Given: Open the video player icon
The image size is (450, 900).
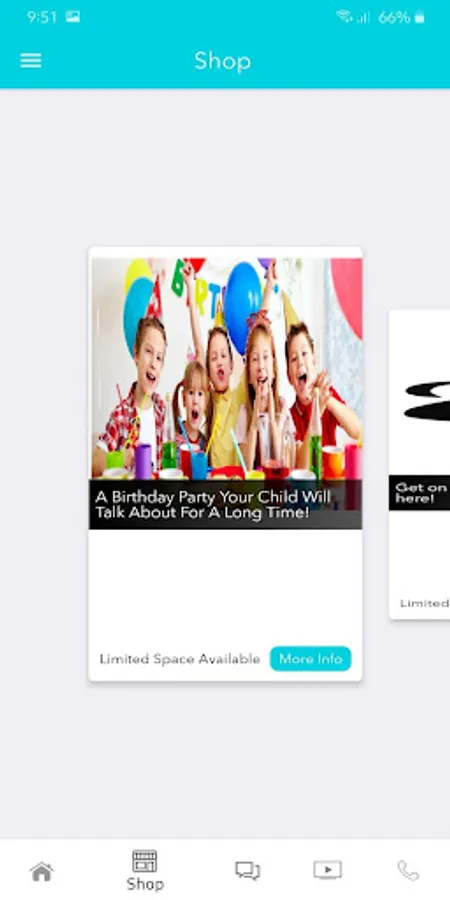Looking at the screenshot, I should coord(327,870).
